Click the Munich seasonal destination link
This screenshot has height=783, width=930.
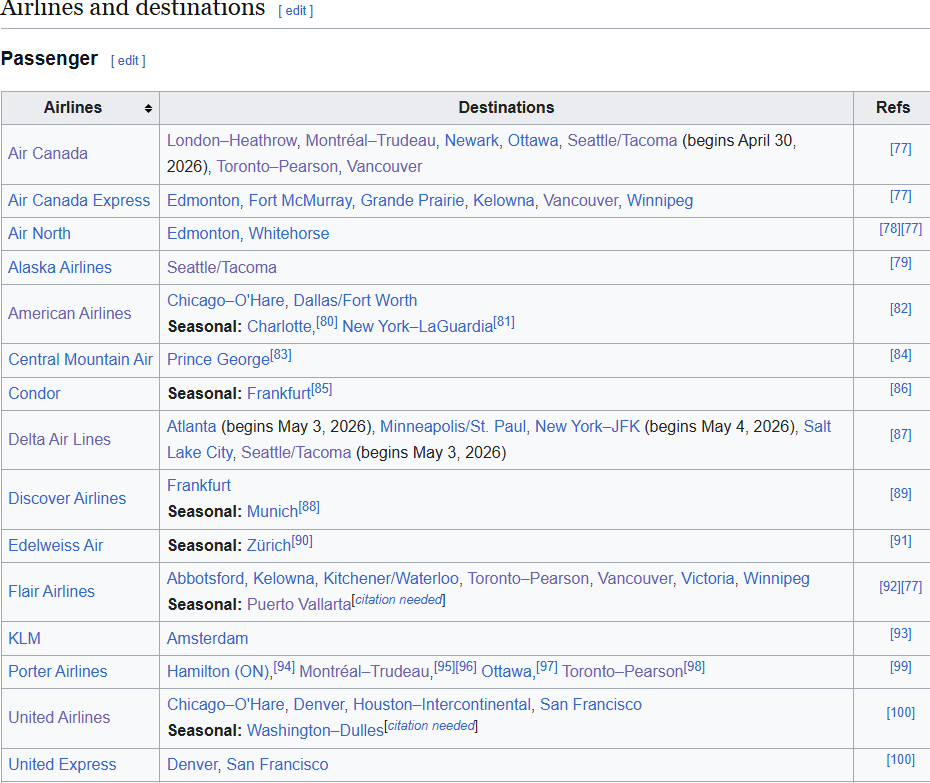click(272, 511)
